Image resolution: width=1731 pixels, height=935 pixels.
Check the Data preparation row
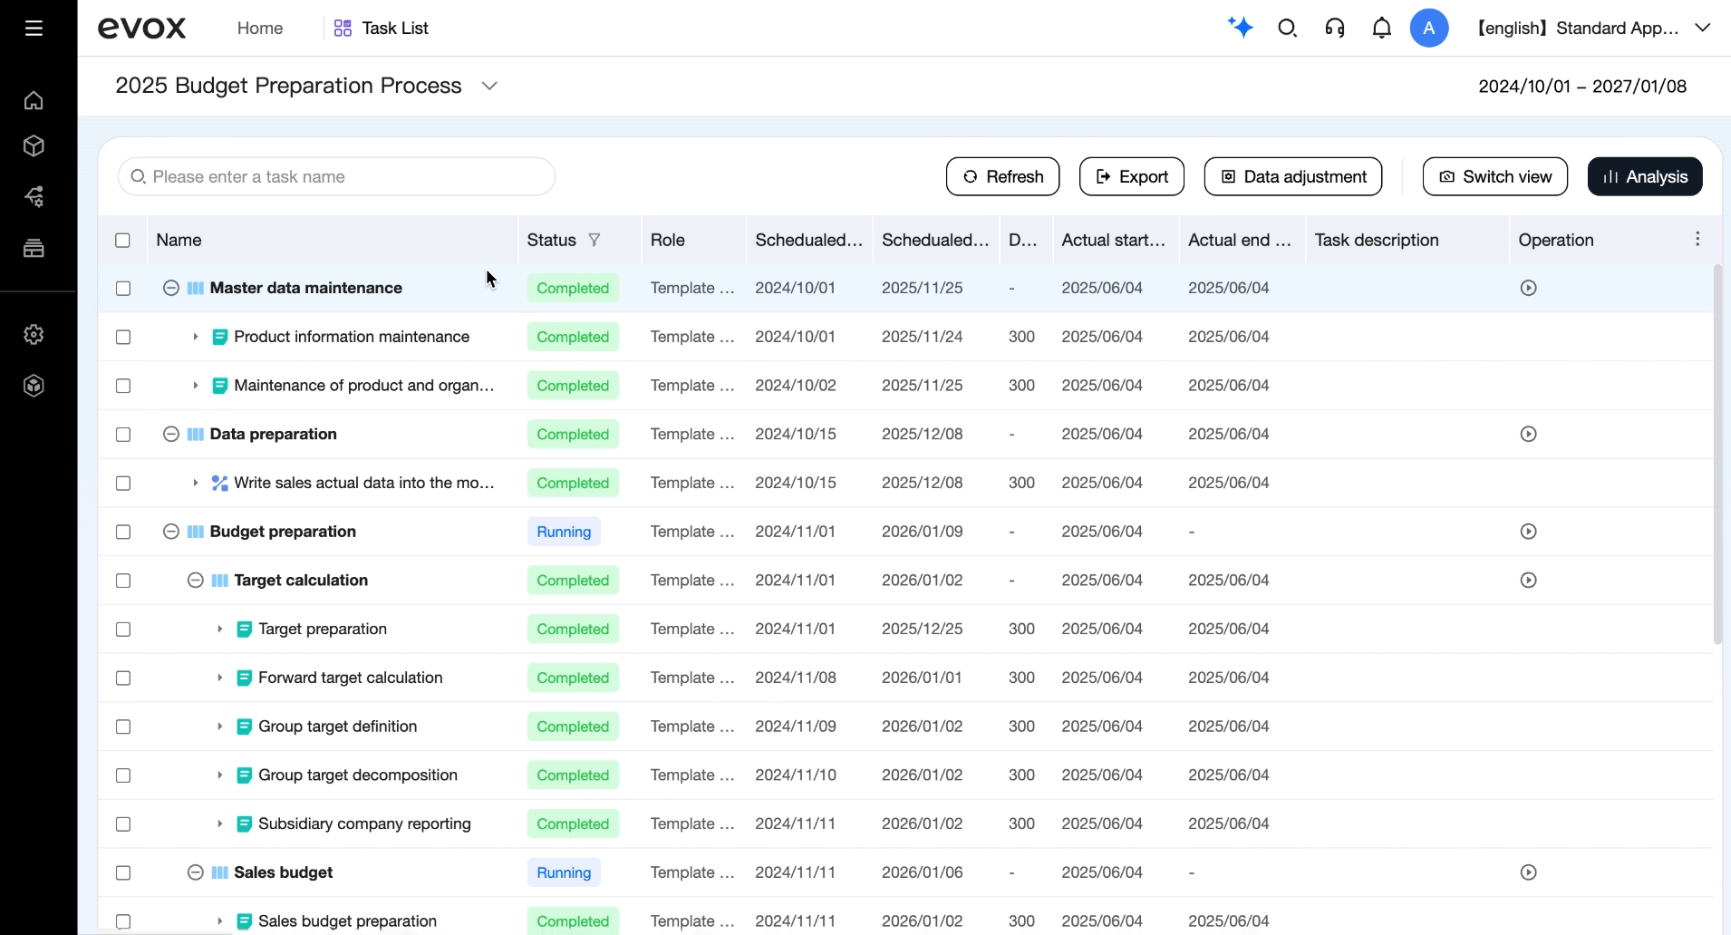(x=123, y=434)
